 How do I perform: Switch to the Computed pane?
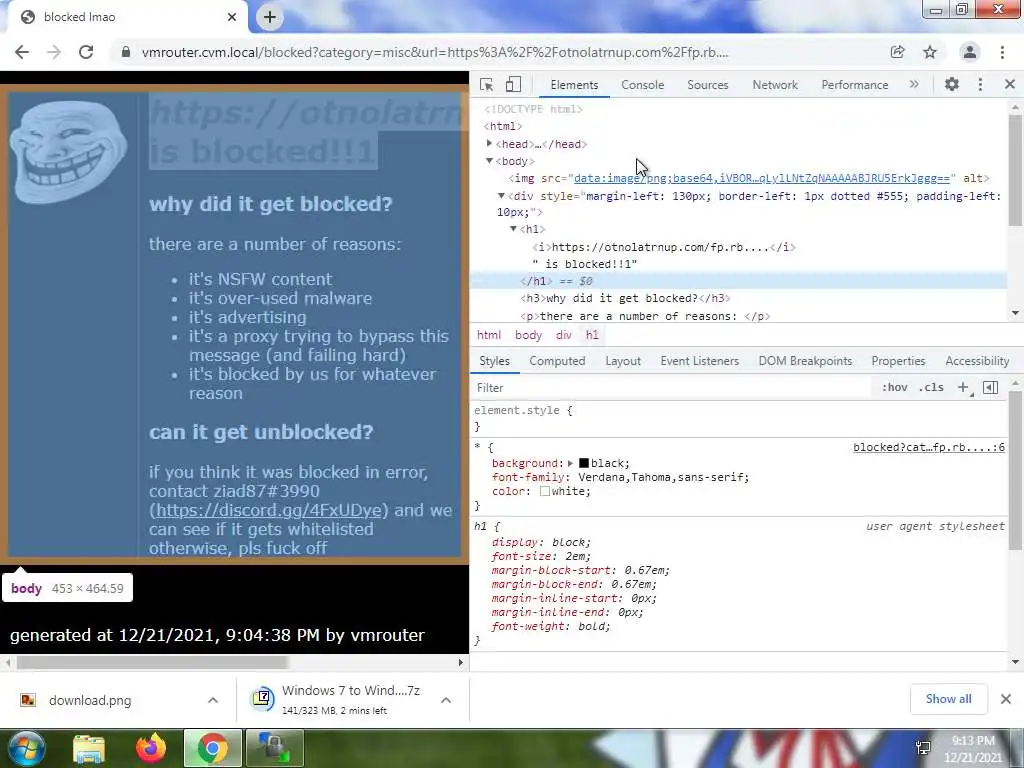point(557,361)
